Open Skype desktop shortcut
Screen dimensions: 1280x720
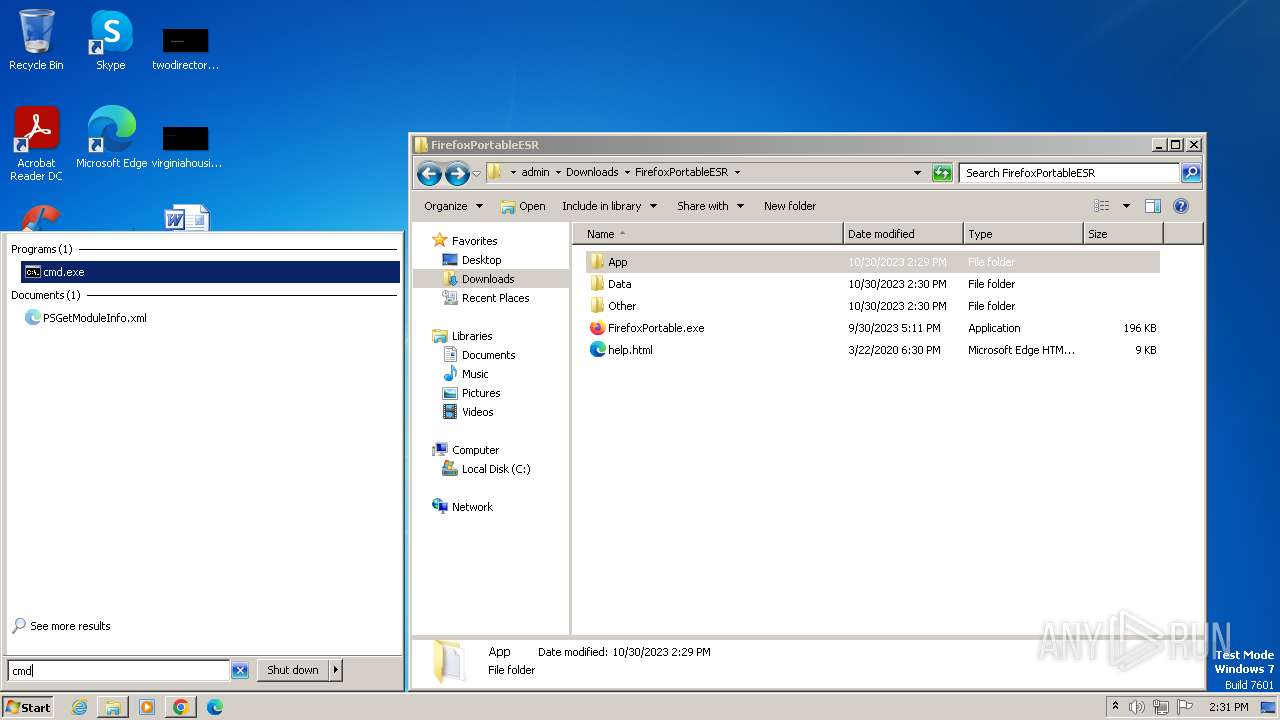[110, 40]
